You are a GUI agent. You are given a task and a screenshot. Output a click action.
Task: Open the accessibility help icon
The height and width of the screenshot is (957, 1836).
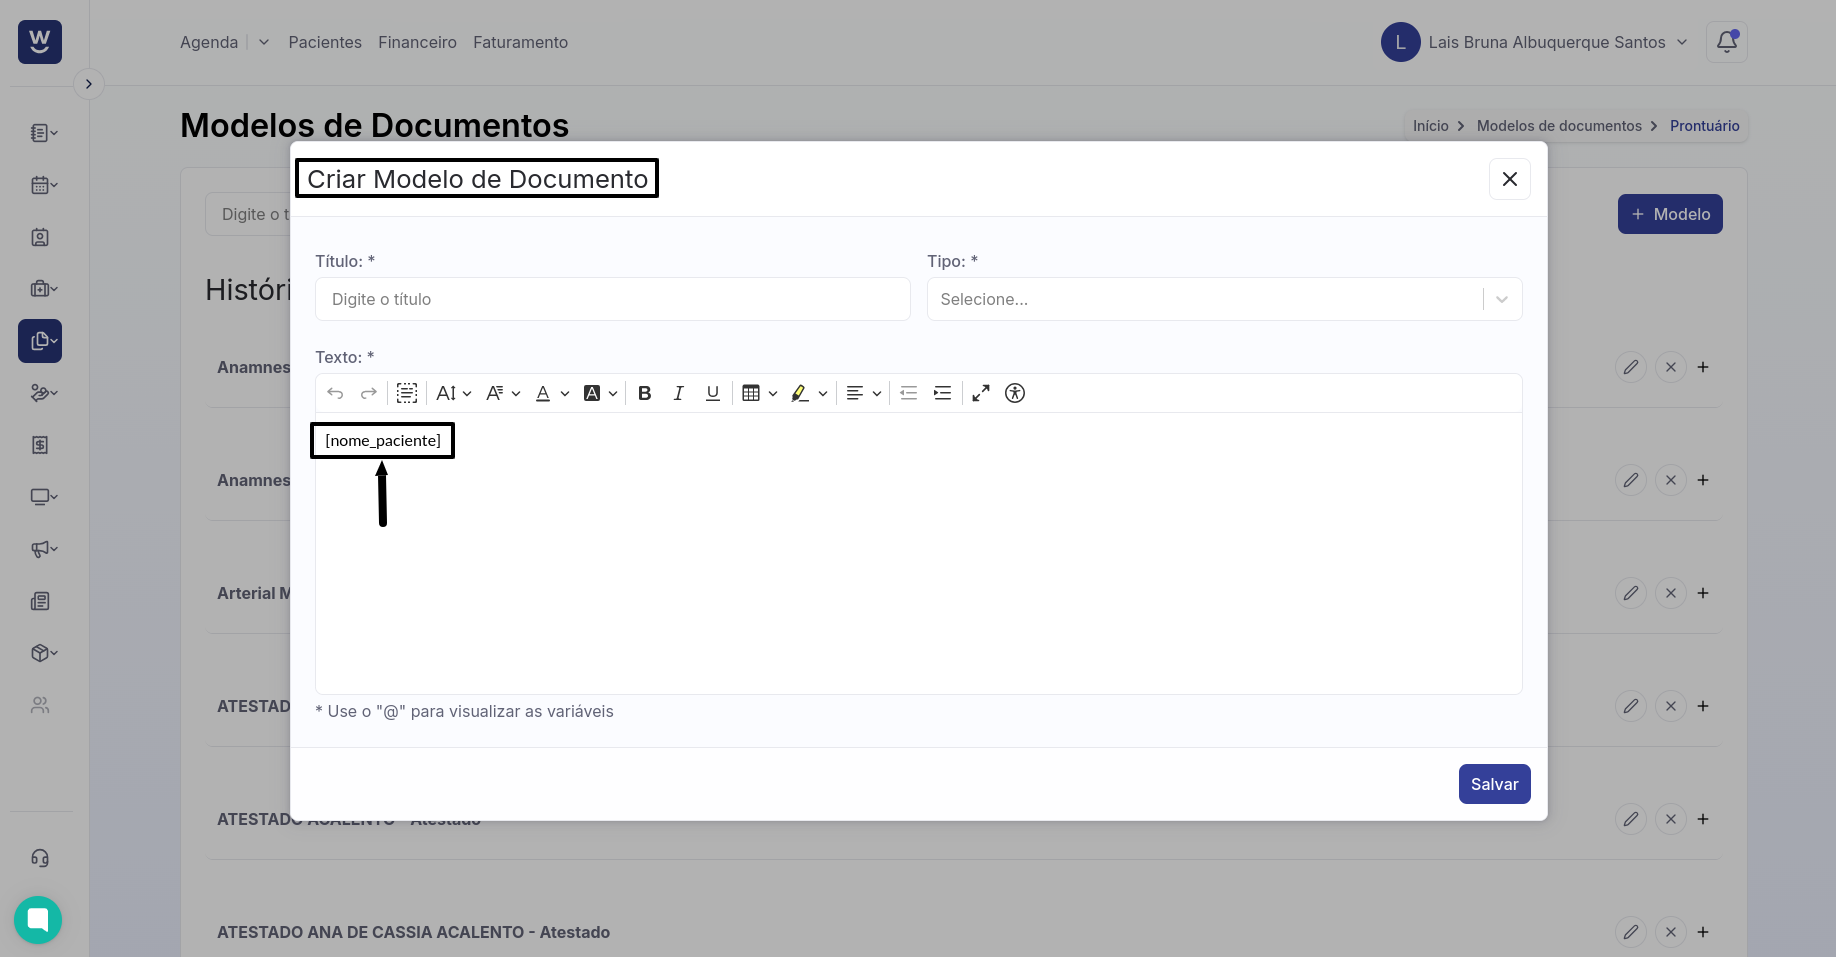(x=1015, y=393)
